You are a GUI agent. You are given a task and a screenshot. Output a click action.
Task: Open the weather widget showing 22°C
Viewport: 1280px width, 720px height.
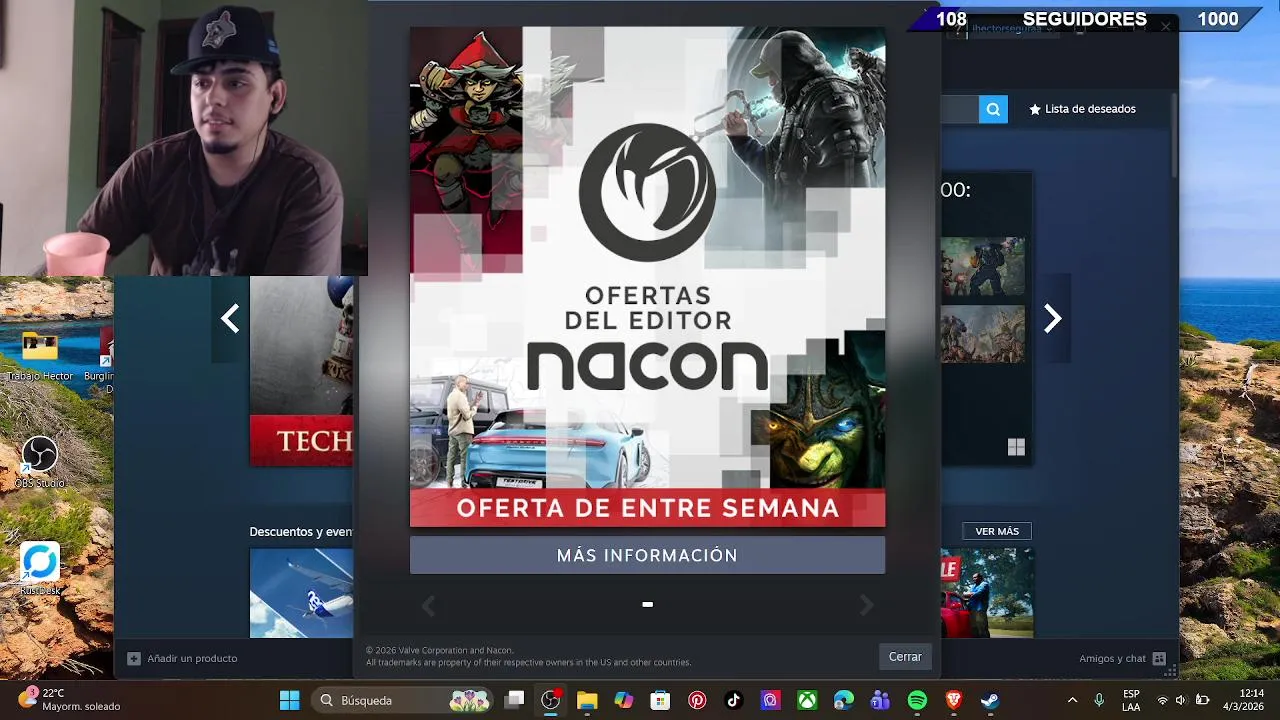click(x=70, y=700)
